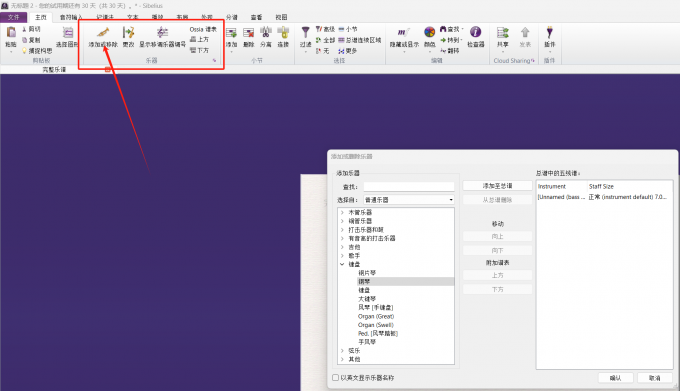680x391 pixels.
Task: Open the 文件 file tab
Action: pyautogui.click(x=13, y=17)
